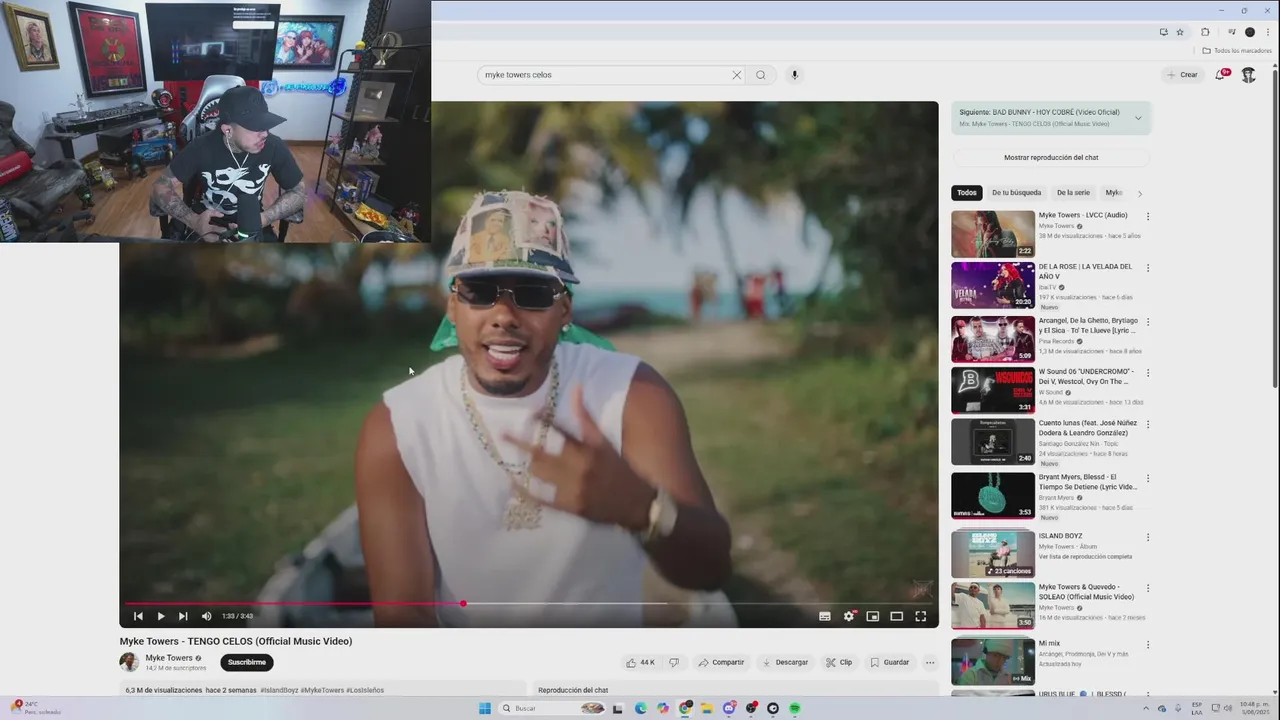Click the taskbar Buscar search box
This screenshot has height=720, width=1280.
[x=551, y=708]
